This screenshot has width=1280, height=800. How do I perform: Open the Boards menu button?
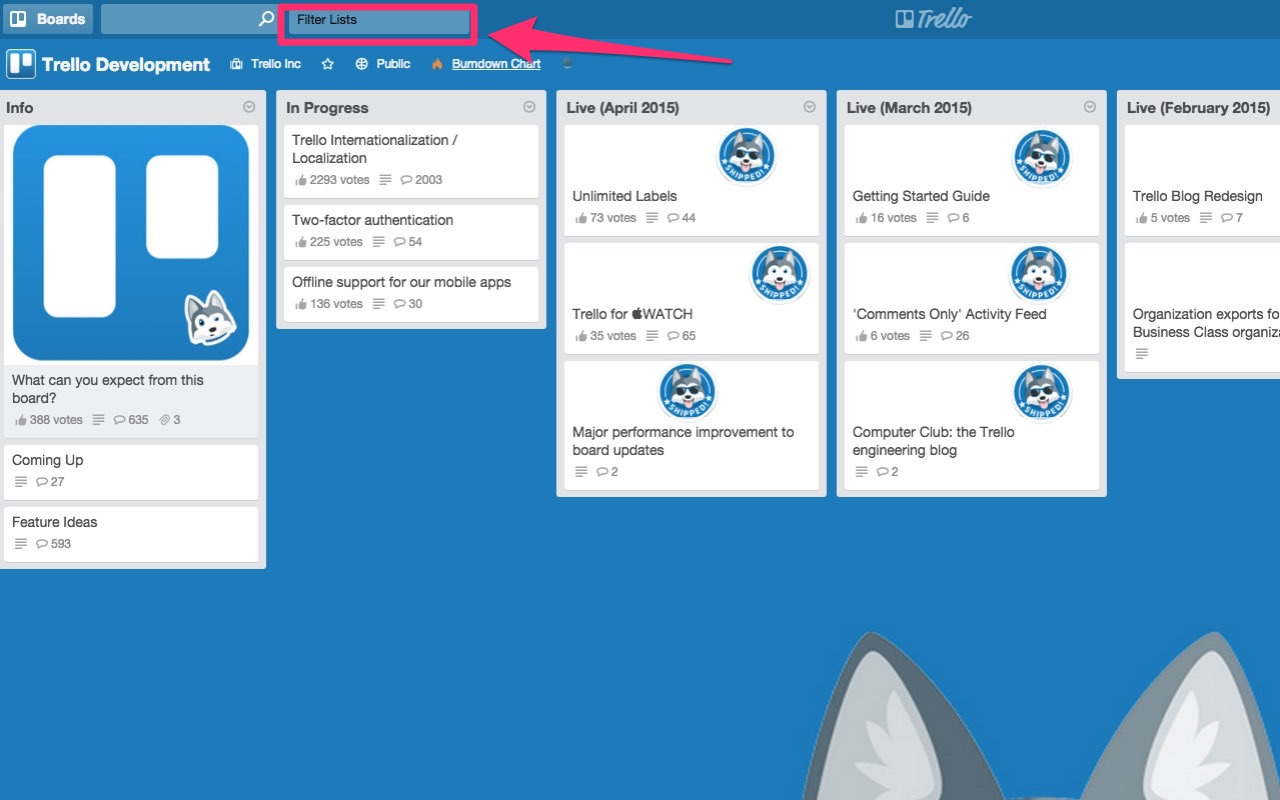coord(48,19)
